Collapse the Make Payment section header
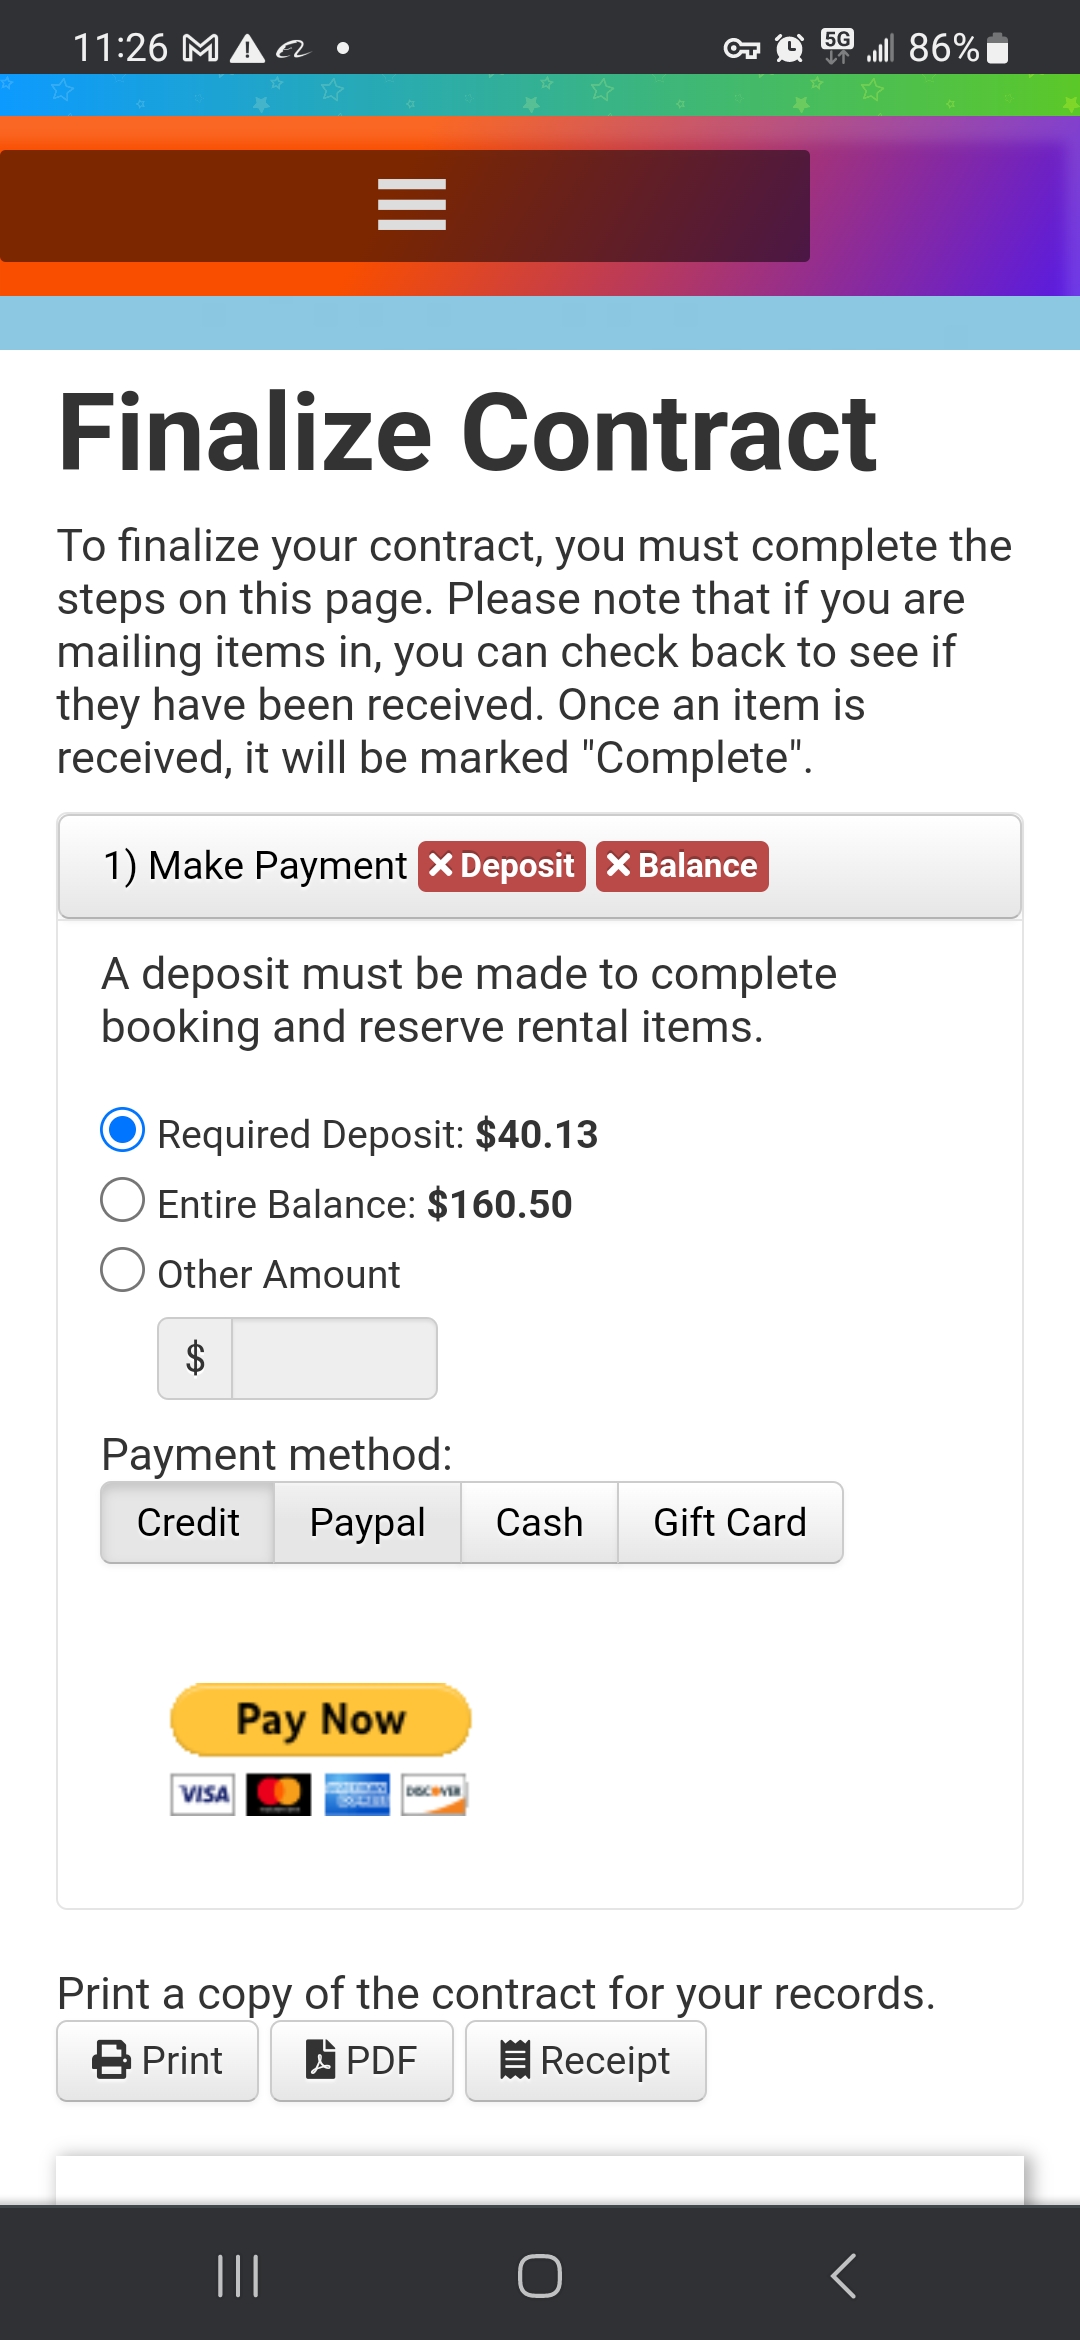 [x=255, y=866]
